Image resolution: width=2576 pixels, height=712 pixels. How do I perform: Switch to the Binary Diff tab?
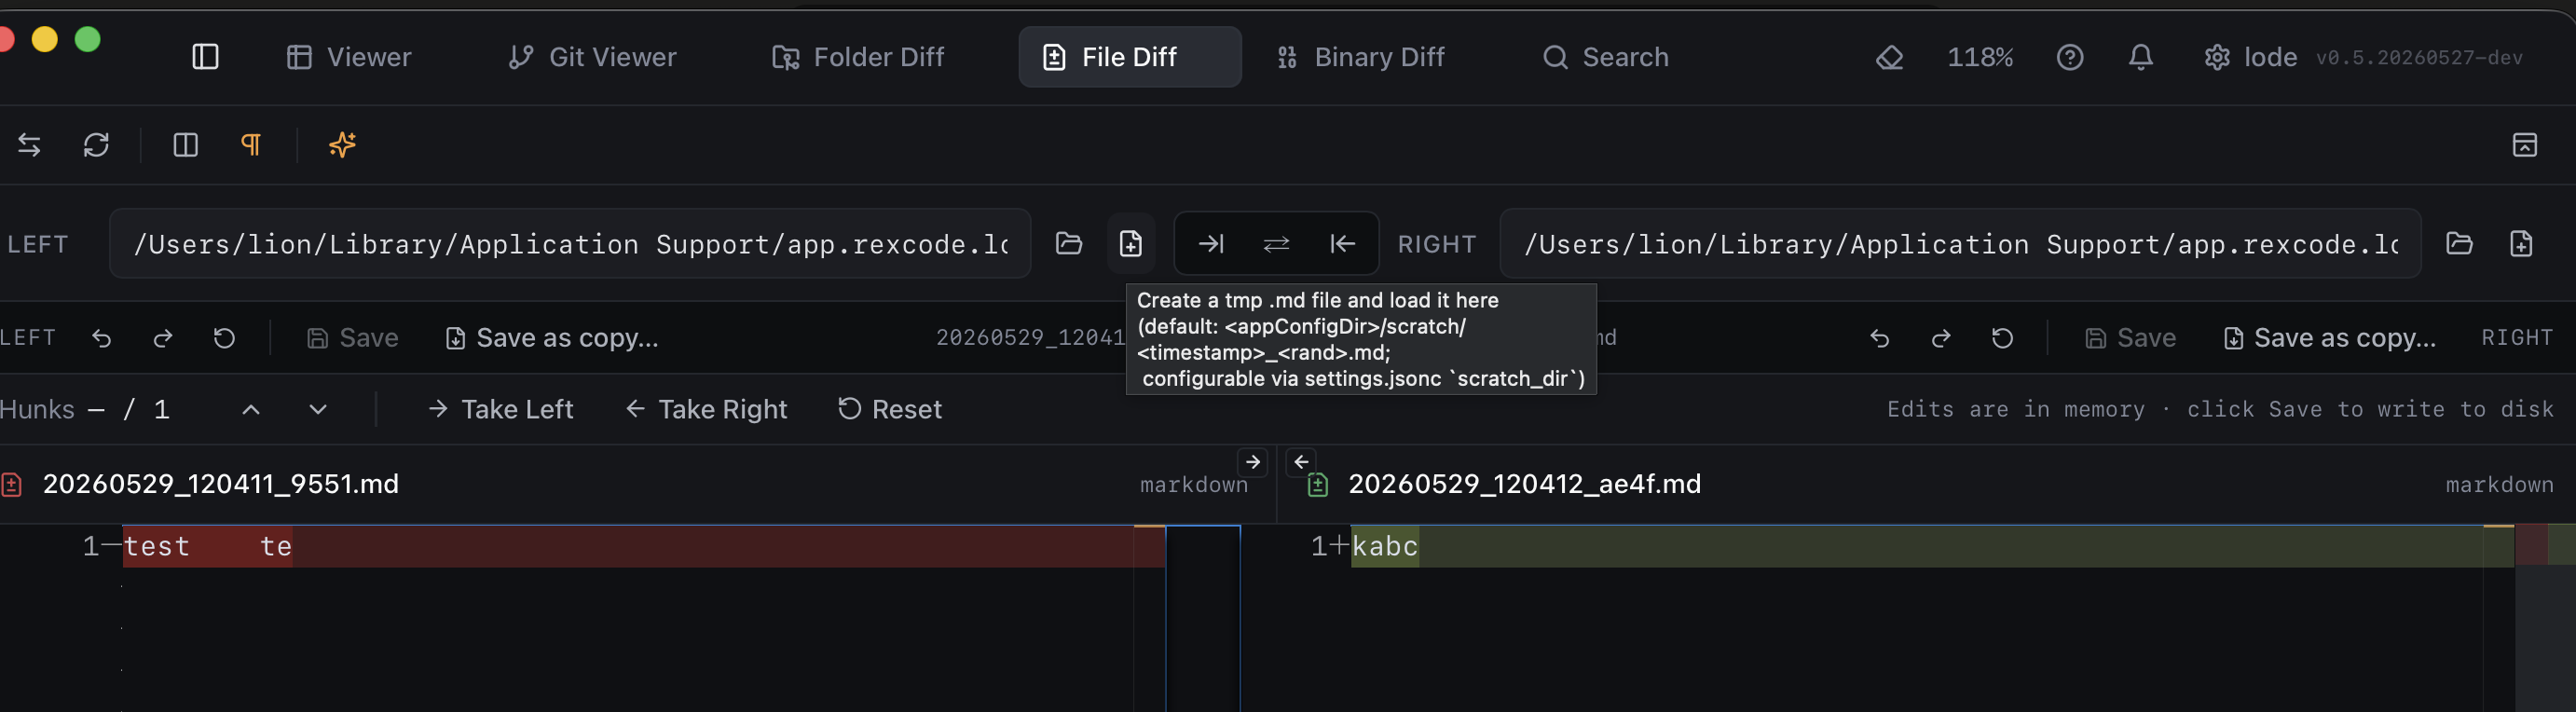[x=1360, y=57]
